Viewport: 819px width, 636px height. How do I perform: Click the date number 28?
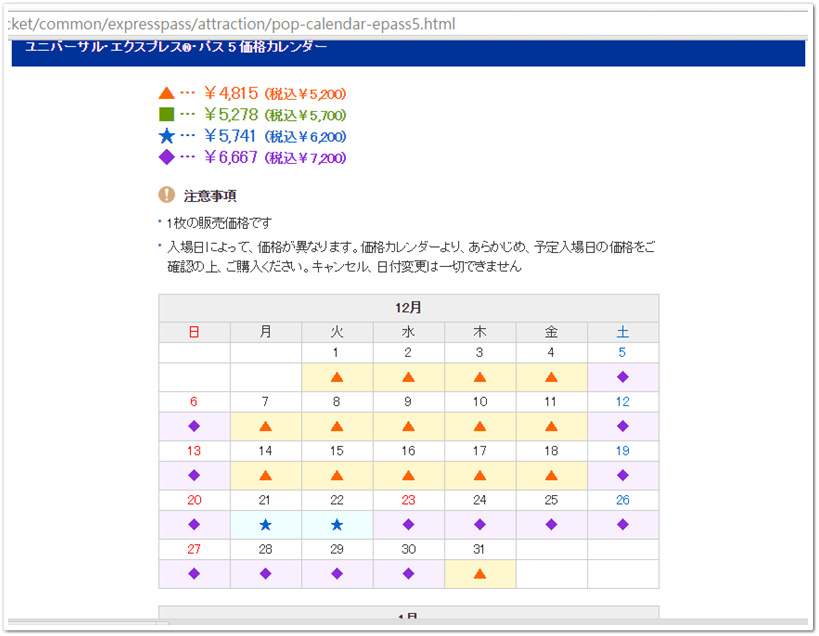click(265, 549)
